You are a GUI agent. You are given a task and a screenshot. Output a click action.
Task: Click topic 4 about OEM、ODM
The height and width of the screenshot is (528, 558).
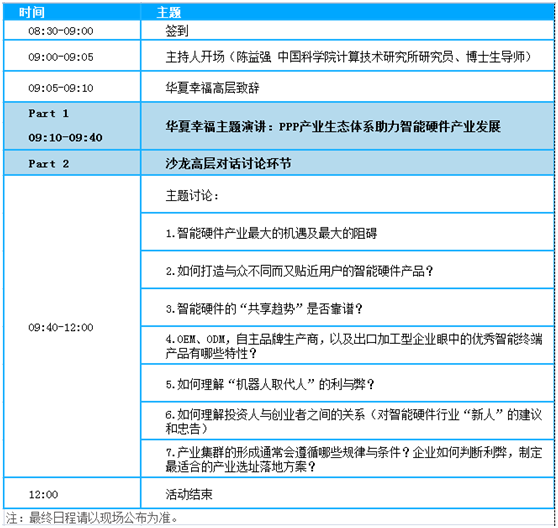tap(354, 346)
